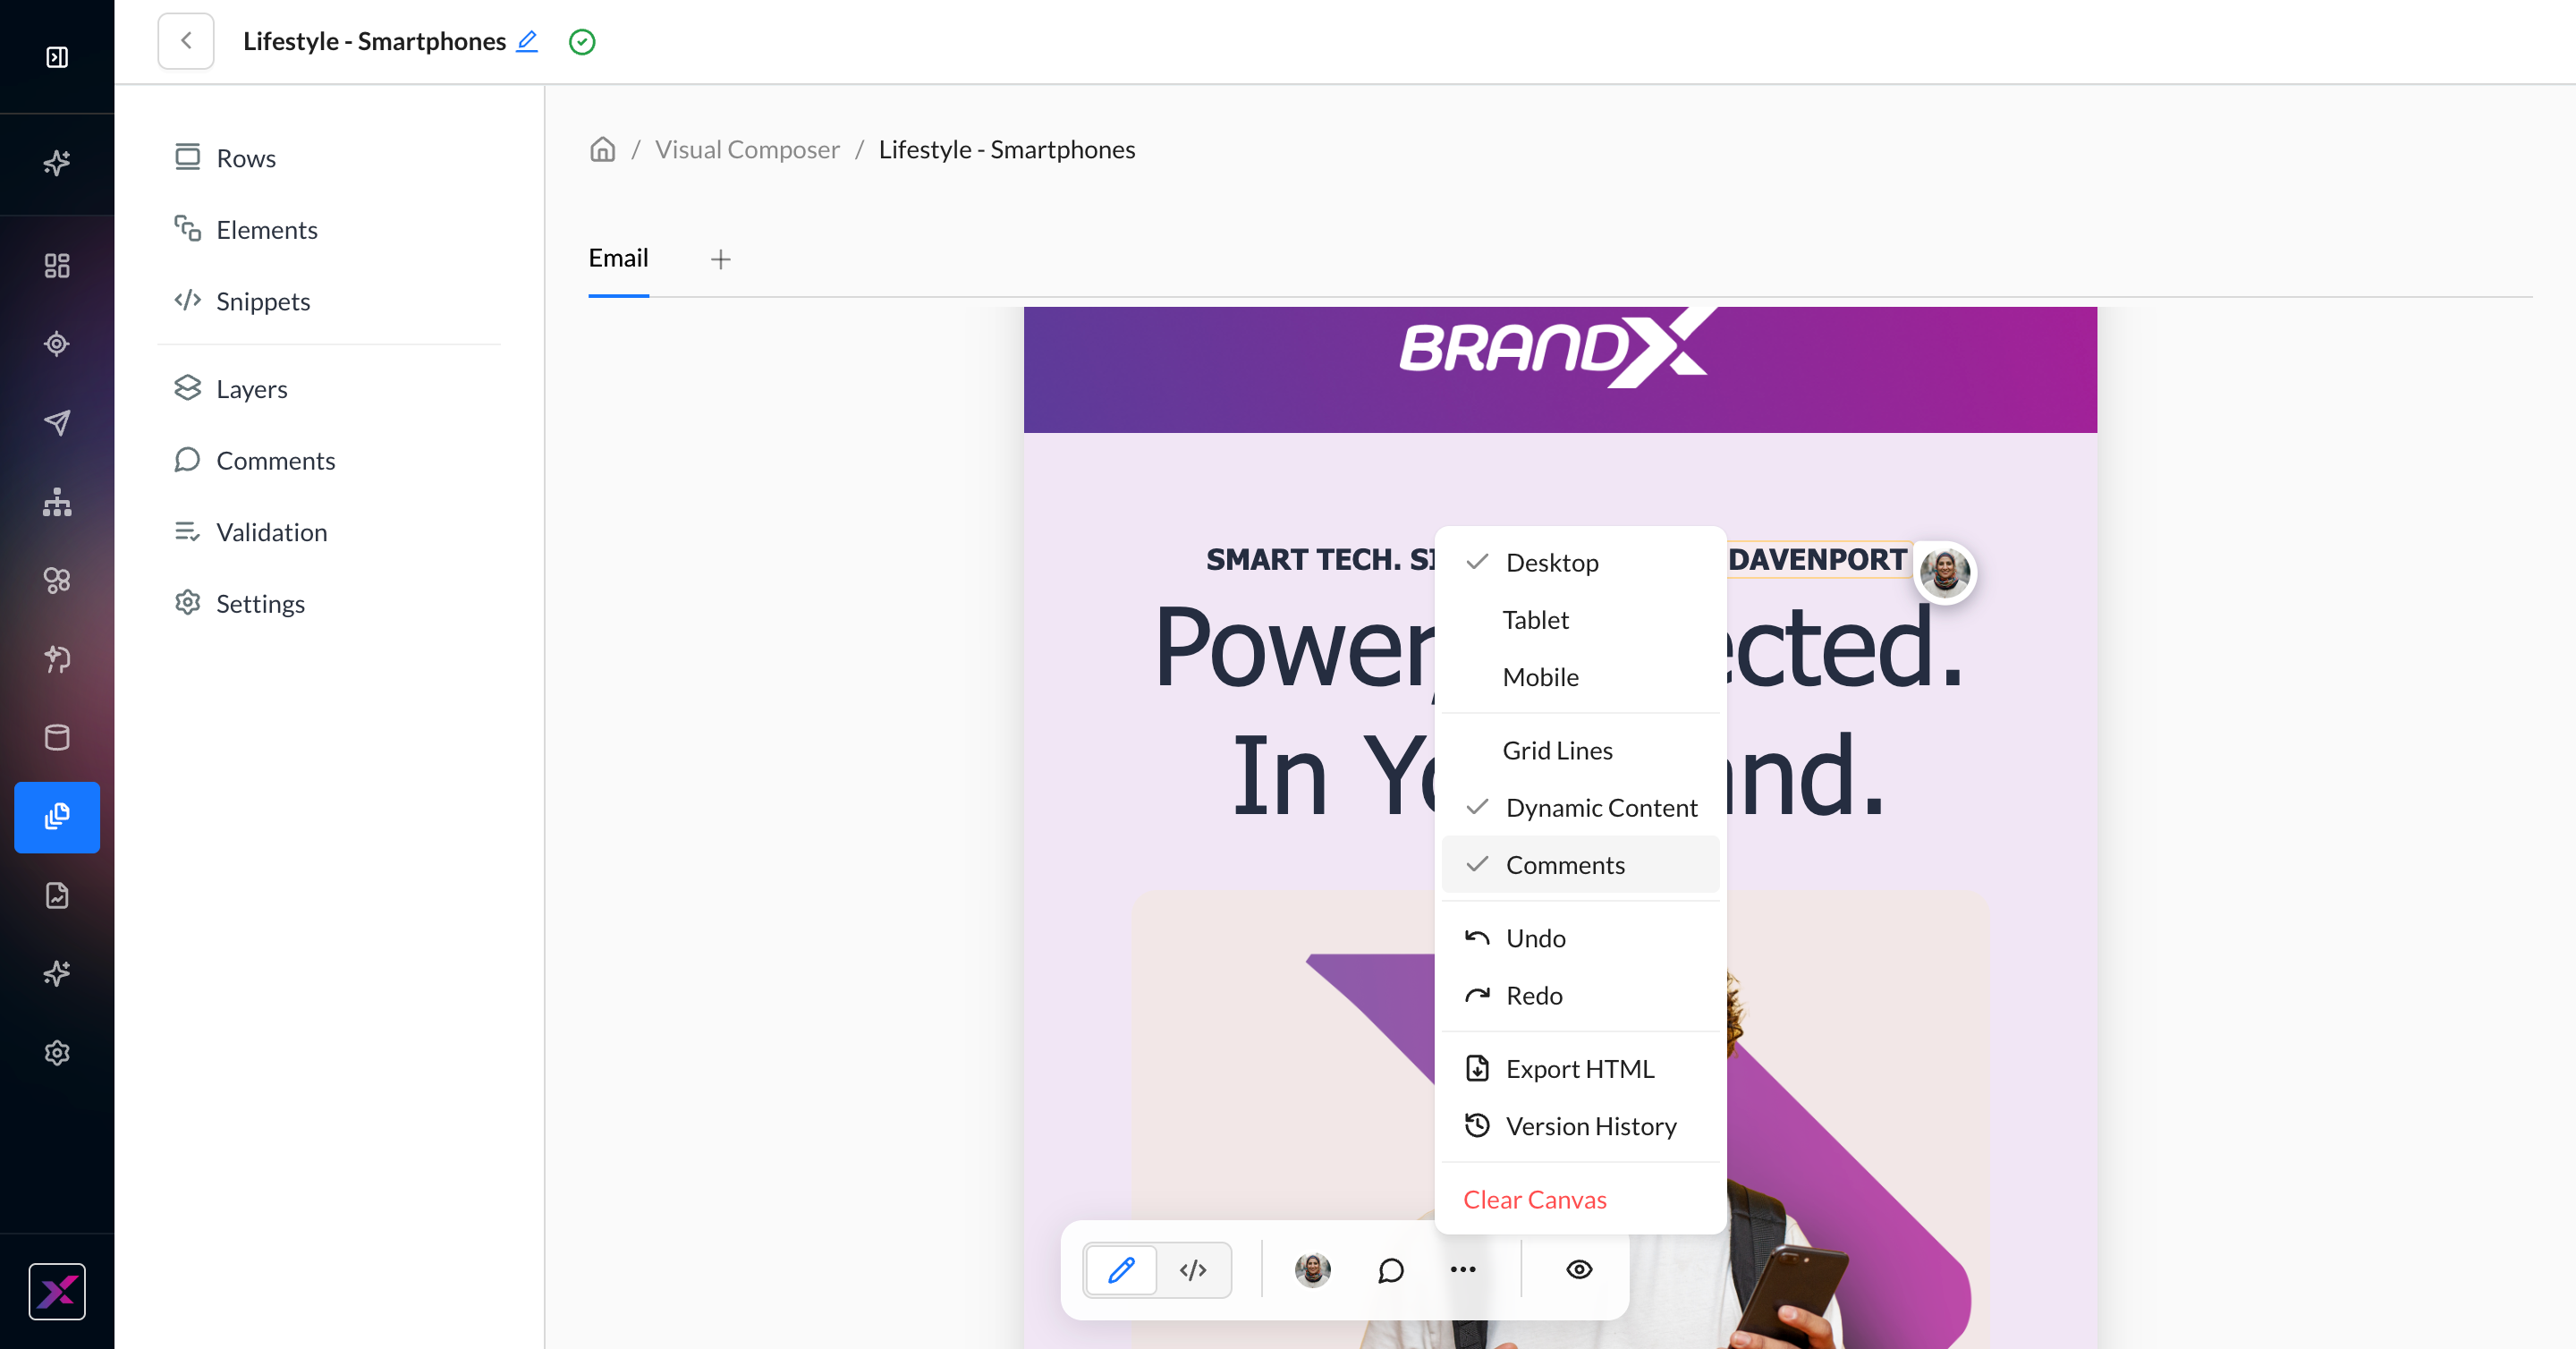2576x1349 pixels.
Task: Click the green saved status checkmark
Action: 582,42
